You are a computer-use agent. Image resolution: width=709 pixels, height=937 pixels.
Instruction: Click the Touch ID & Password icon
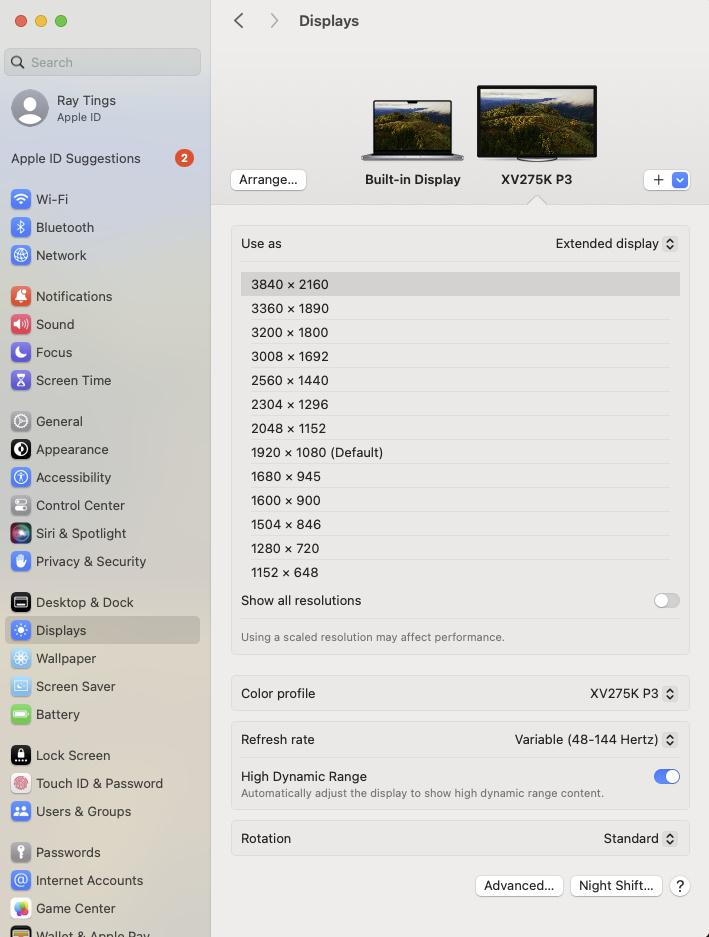click(x=21, y=783)
